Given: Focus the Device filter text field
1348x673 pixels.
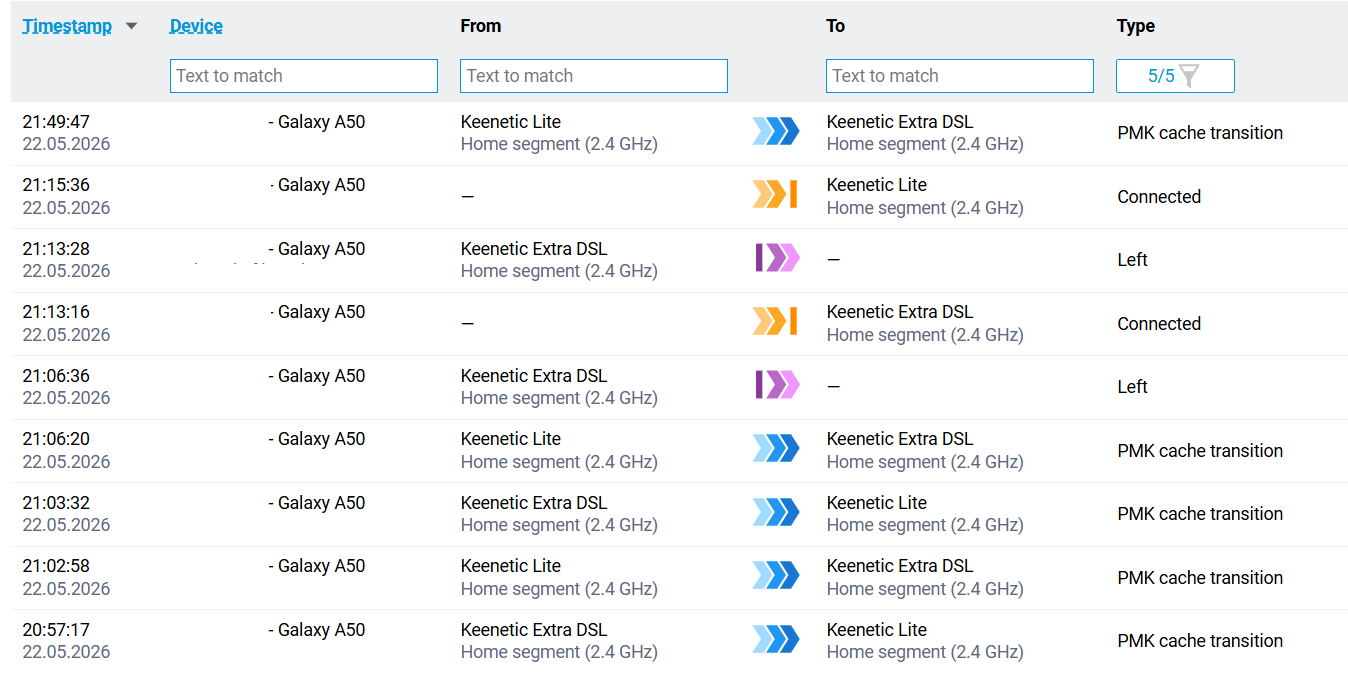Looking at the screenshot, I should (304, 76).
